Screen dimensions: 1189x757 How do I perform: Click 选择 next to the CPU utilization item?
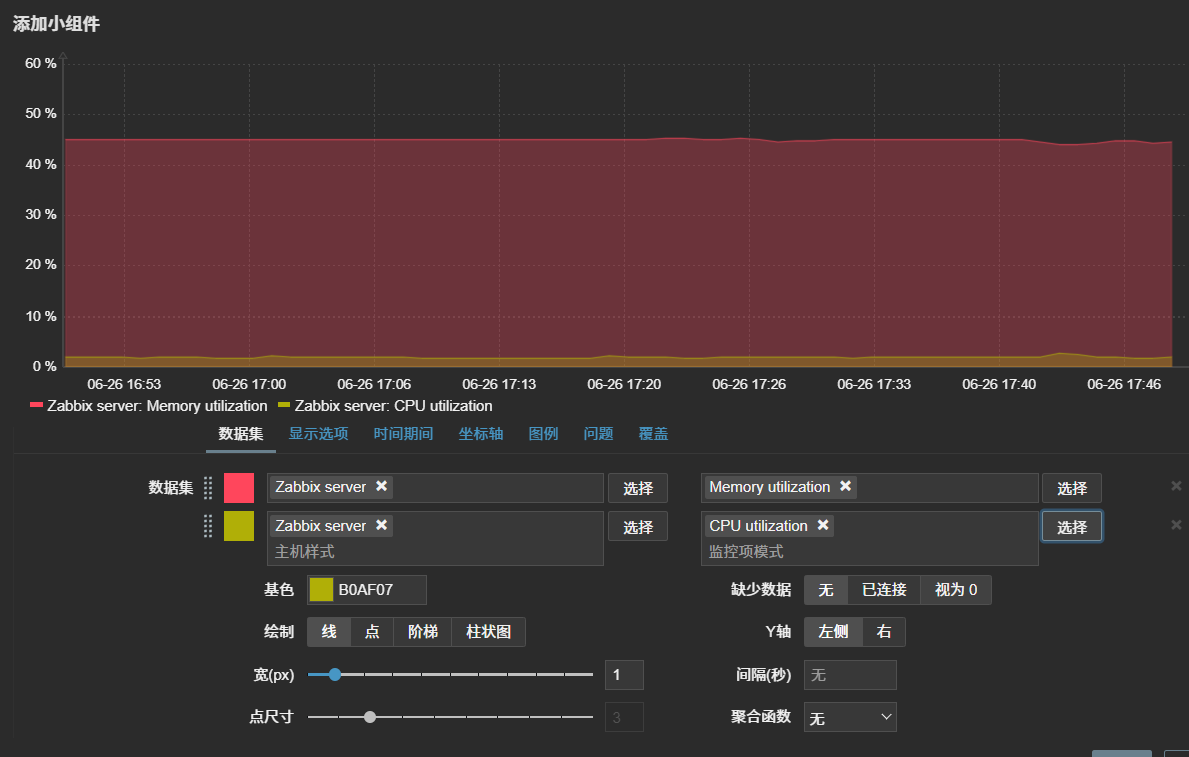coord(1072,525)
